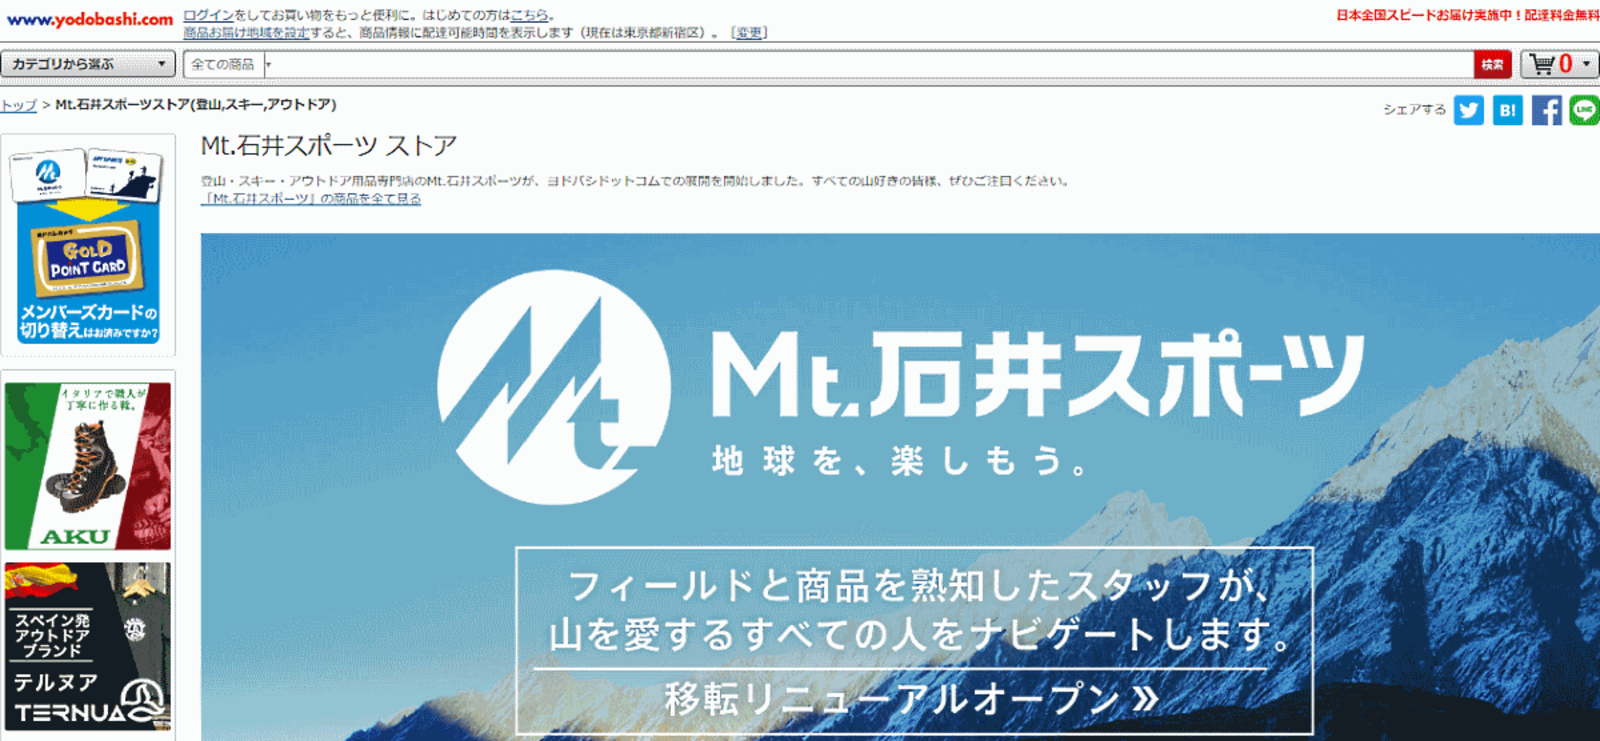Click 商品お届け地域を設定 link
1600x741 pixels.
click(246, 32)
